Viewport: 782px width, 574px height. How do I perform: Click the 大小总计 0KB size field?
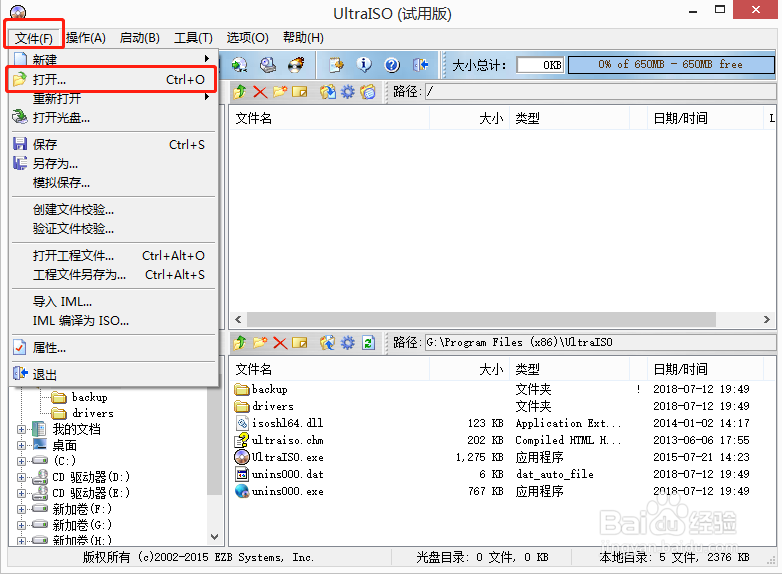tap(541, 65)
